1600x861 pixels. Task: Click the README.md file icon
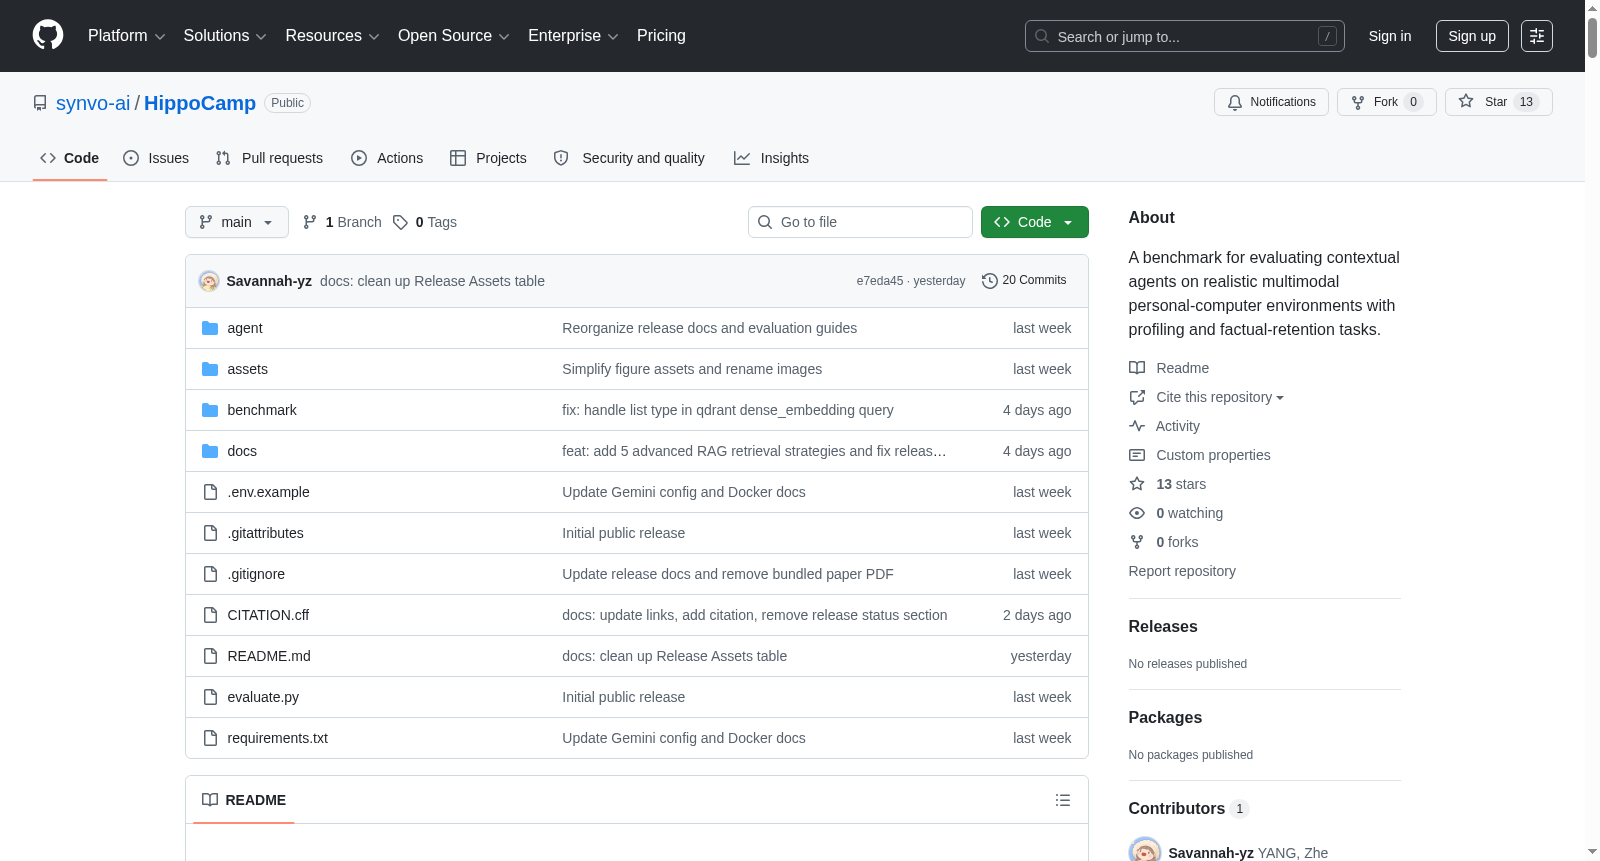(210, 656)
